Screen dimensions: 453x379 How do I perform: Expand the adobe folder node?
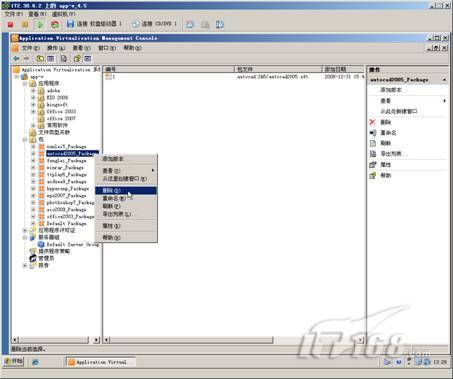33,91
